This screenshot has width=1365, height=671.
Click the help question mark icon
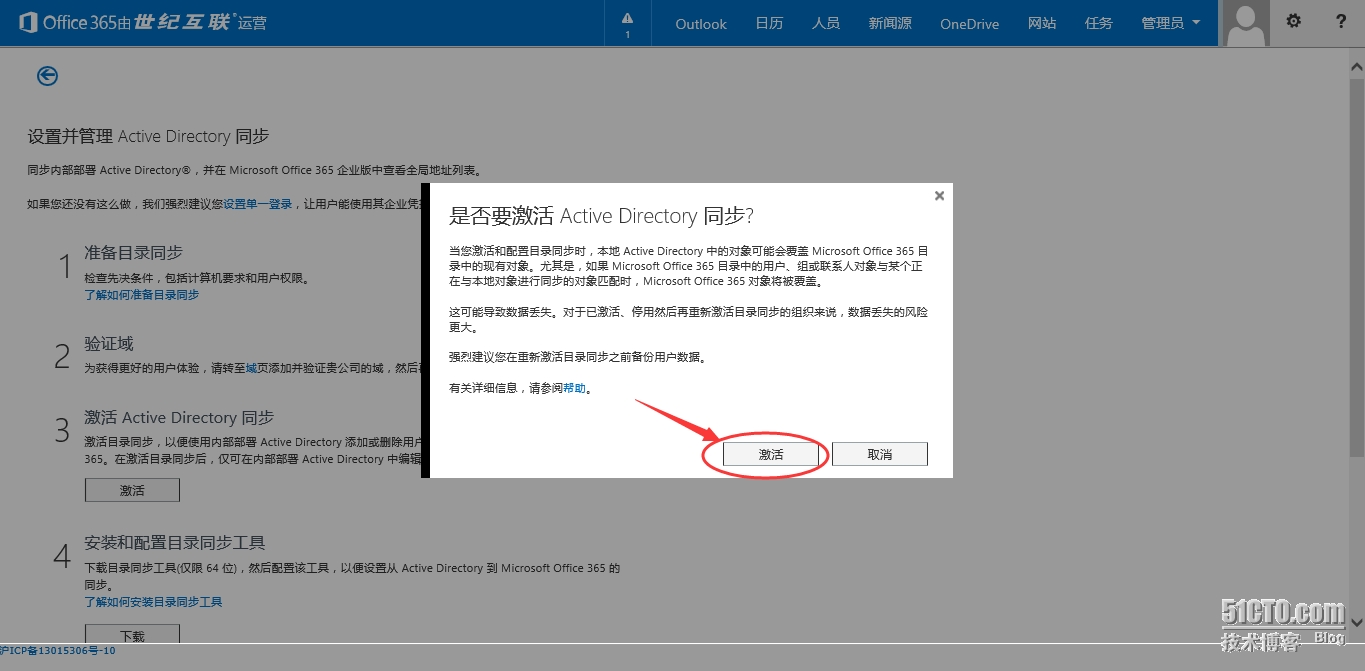[x=1341, y=22]
